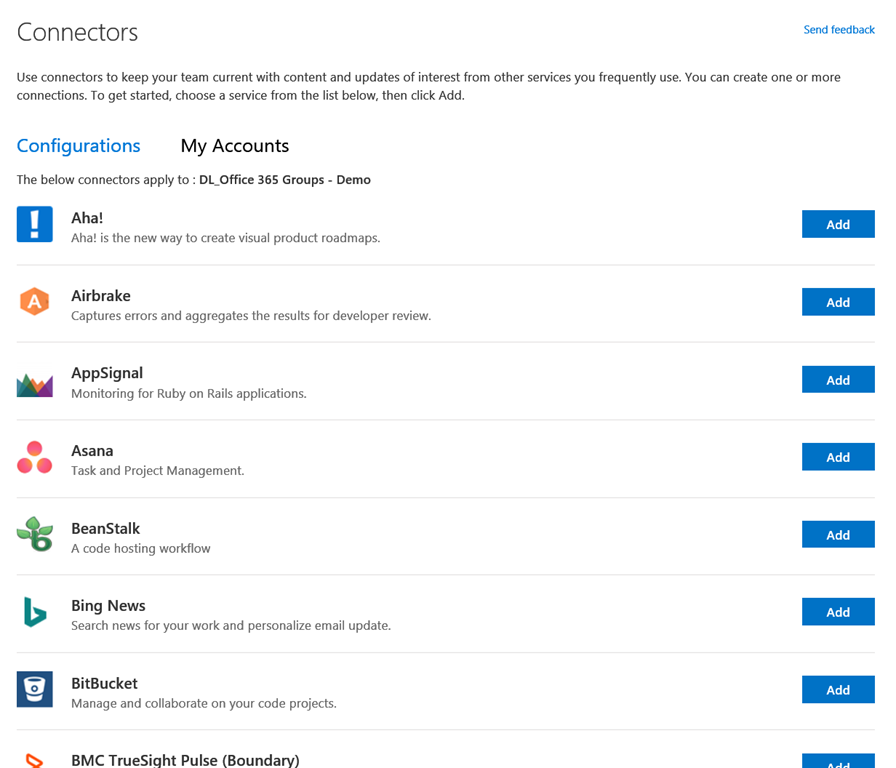Add the Bing News connector
The height and width of the screenshot is (768, 896).
pyautogui.click(x=837, y=612)
